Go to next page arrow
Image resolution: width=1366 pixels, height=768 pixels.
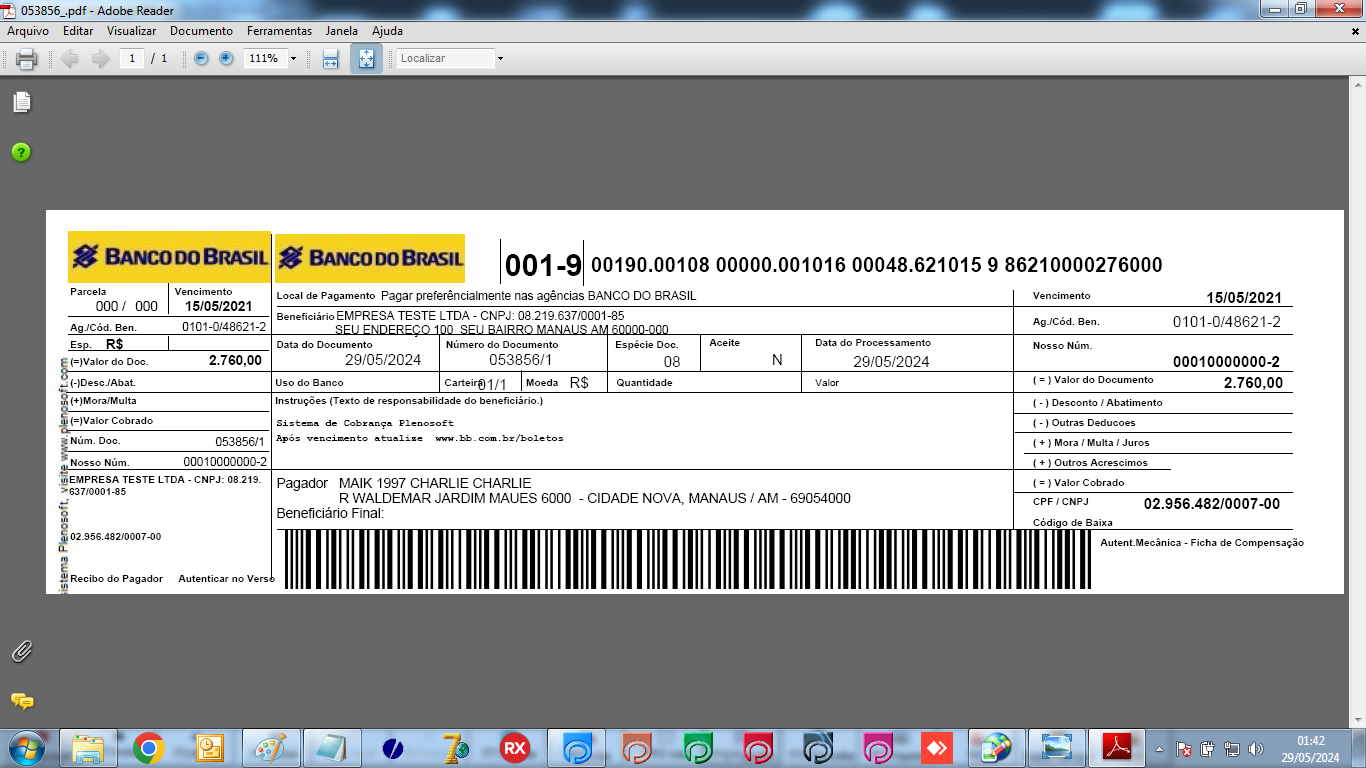(100, 59)
